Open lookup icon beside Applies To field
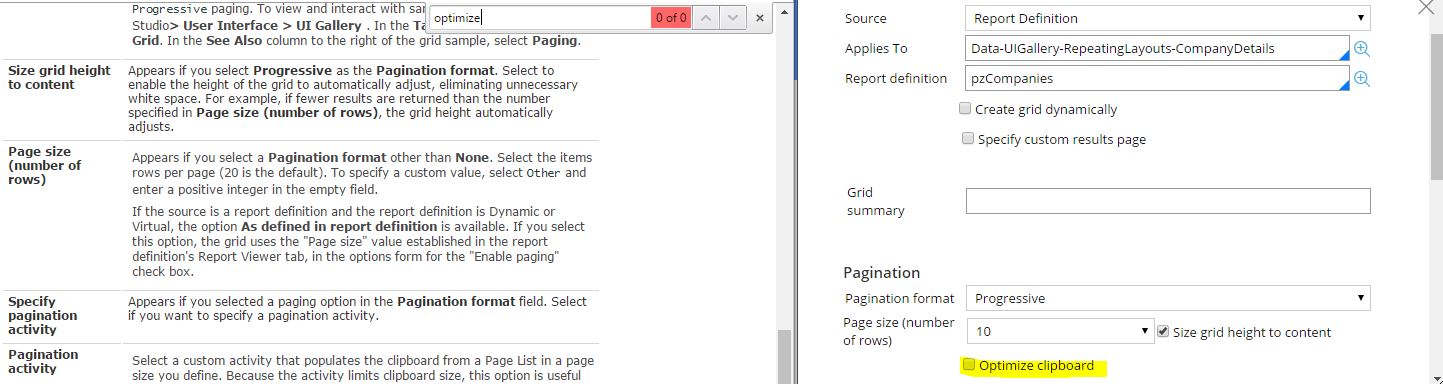The width and height of the screenshot is (1443, 384). [1361, 49]
